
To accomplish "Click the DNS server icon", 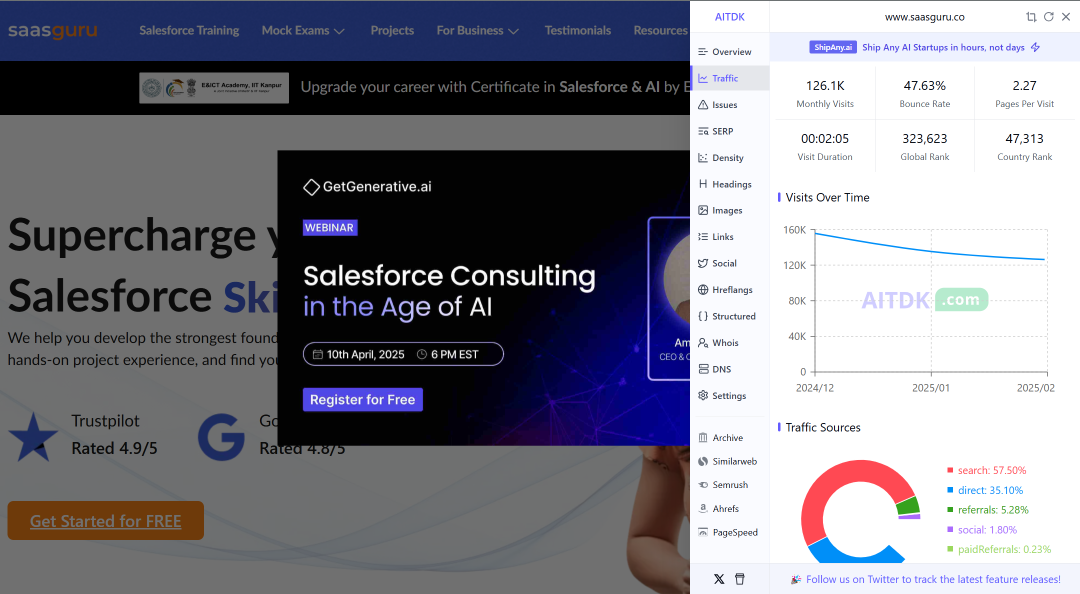I will click(x=703, y=369).
